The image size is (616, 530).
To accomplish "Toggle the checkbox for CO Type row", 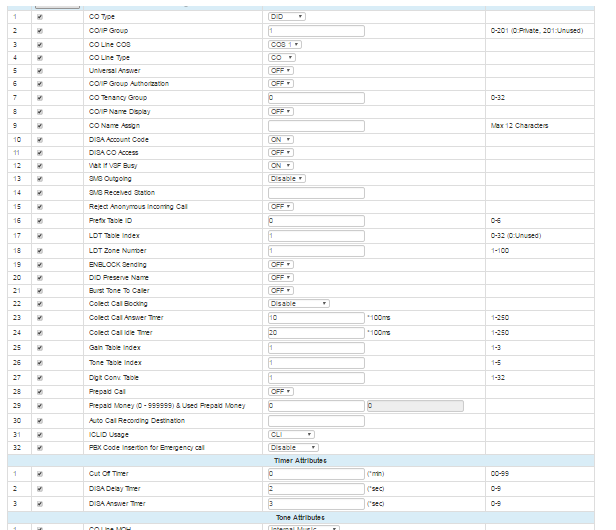I will click(40, 17).
